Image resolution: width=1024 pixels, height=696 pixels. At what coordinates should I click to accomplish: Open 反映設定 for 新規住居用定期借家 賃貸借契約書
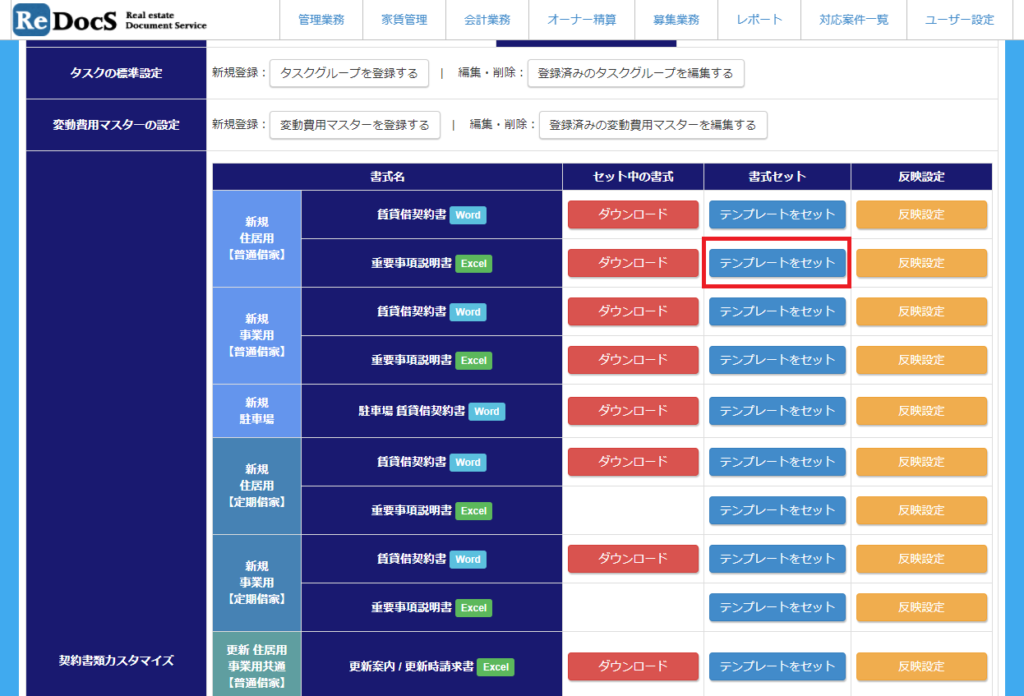click(921, 462)
